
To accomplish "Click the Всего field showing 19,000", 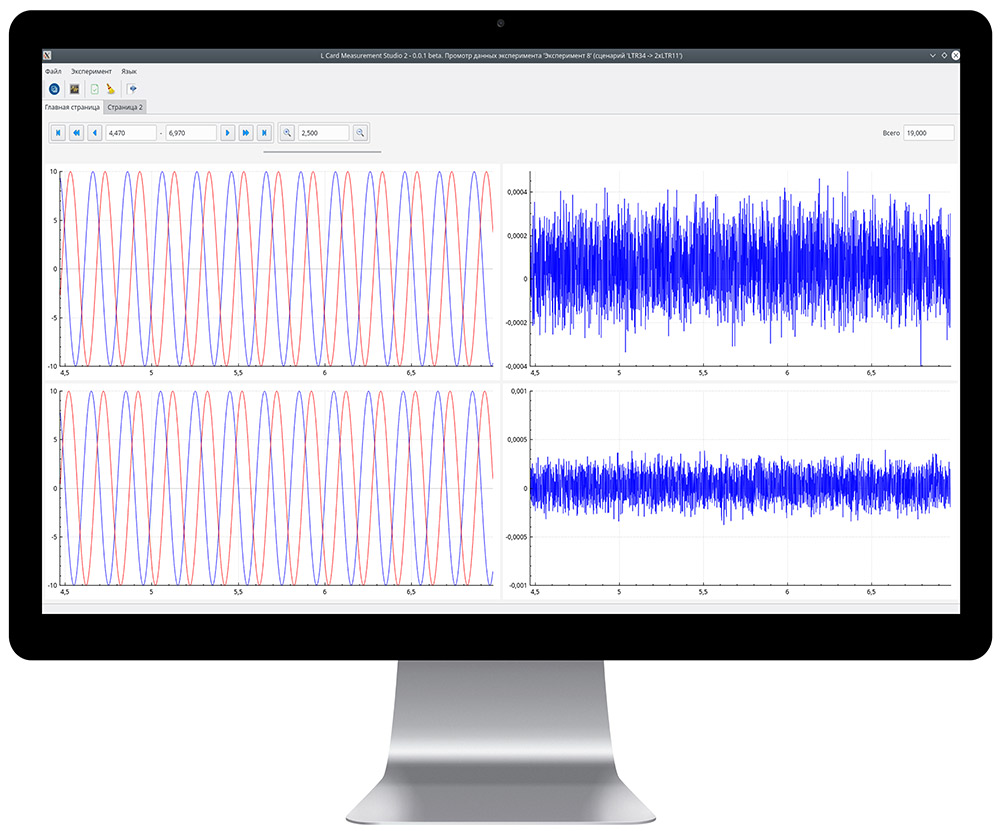I will (x=927, y=133).
